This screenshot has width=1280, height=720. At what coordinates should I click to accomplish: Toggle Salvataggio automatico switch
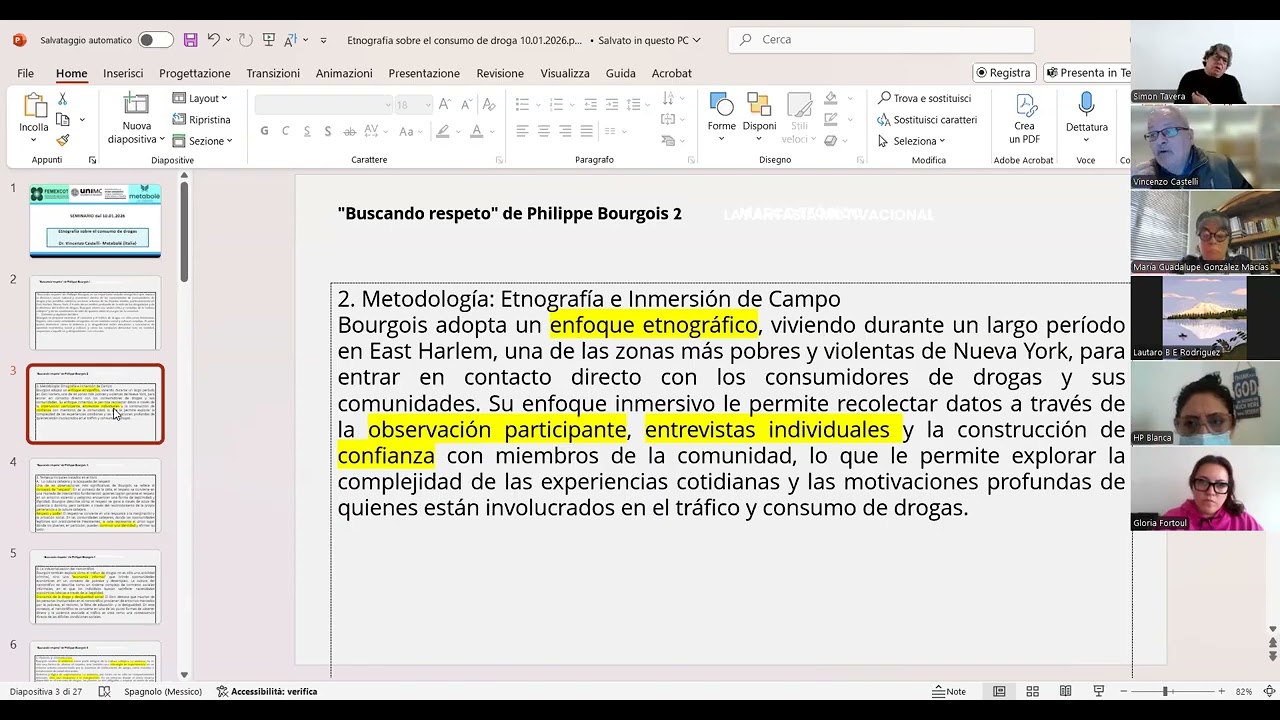tap(155, 40)
